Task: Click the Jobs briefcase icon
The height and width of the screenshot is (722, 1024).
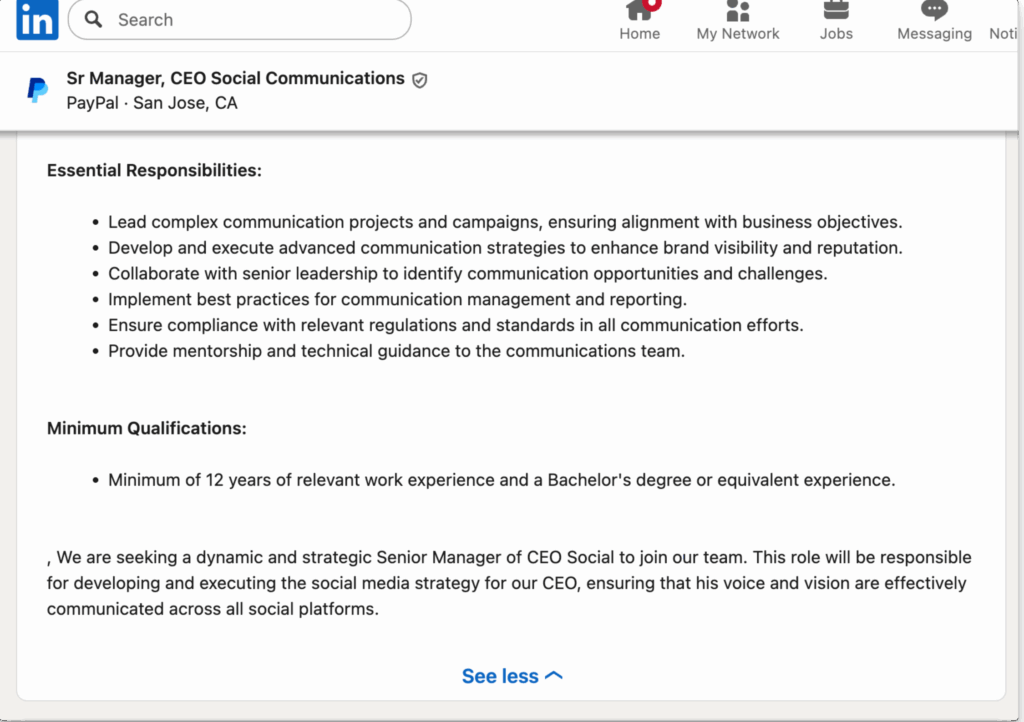Action: [x=836, y=10]
